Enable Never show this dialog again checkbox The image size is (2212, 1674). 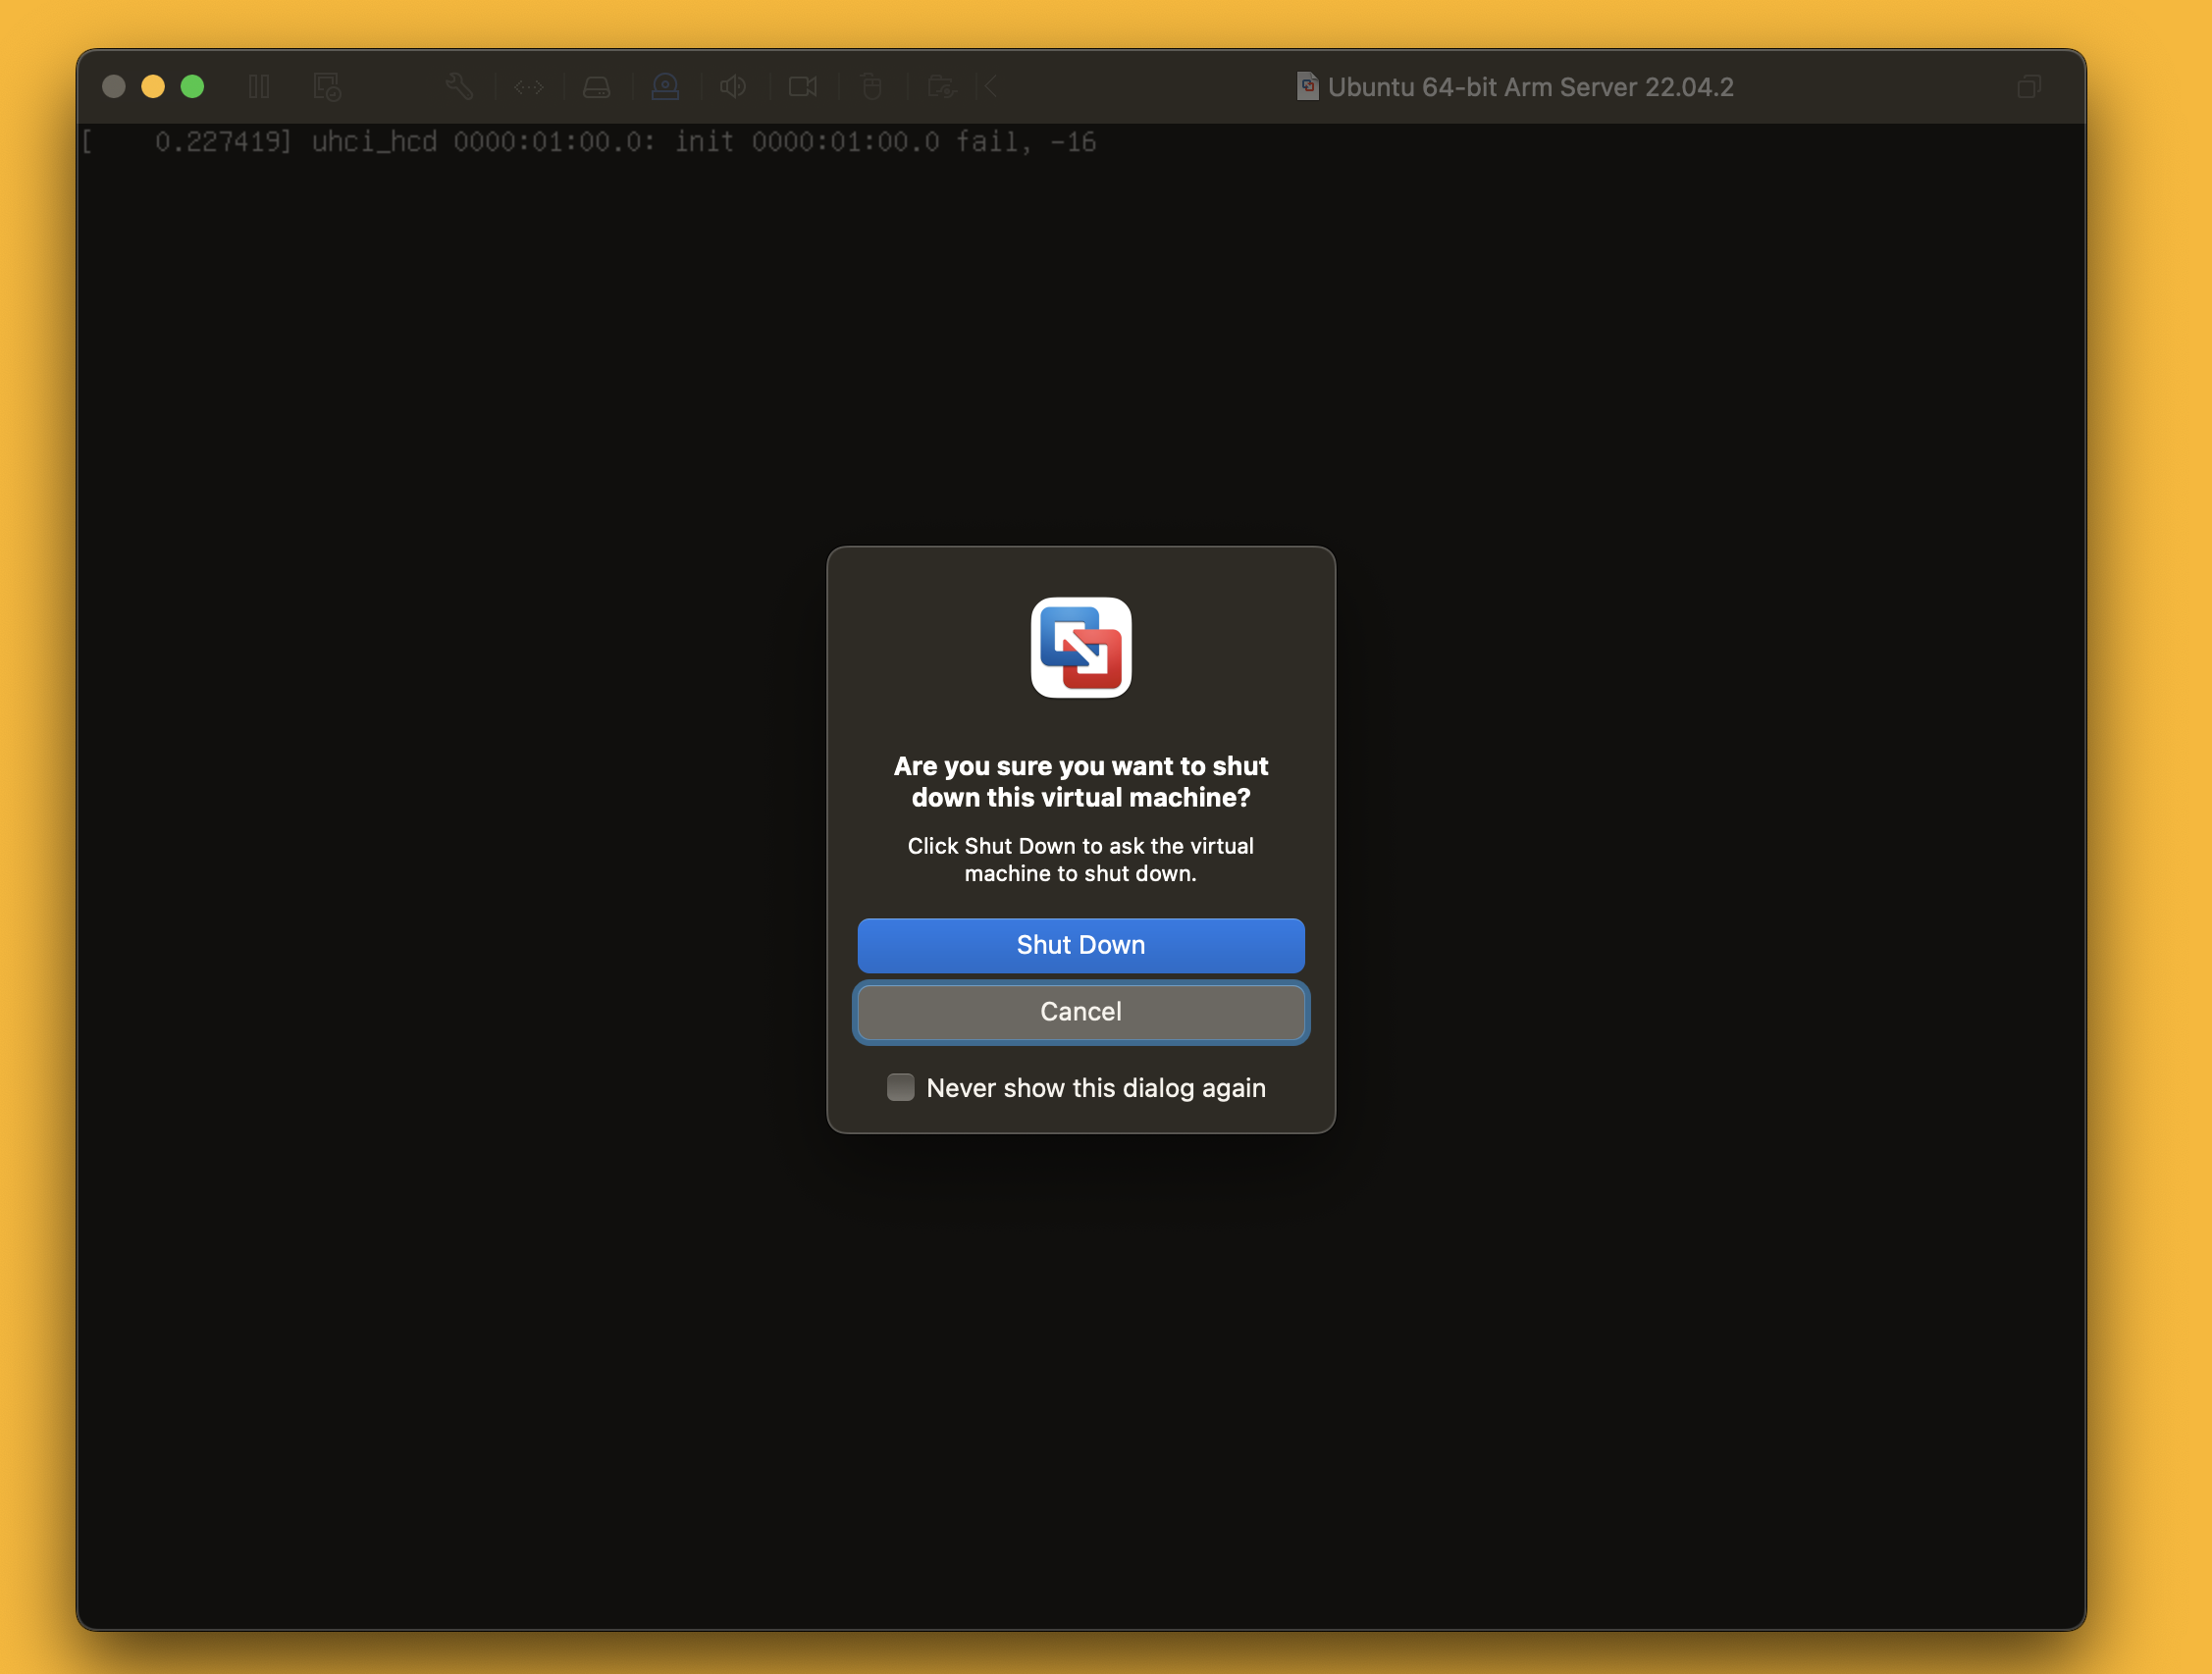tap(901, 1087)
